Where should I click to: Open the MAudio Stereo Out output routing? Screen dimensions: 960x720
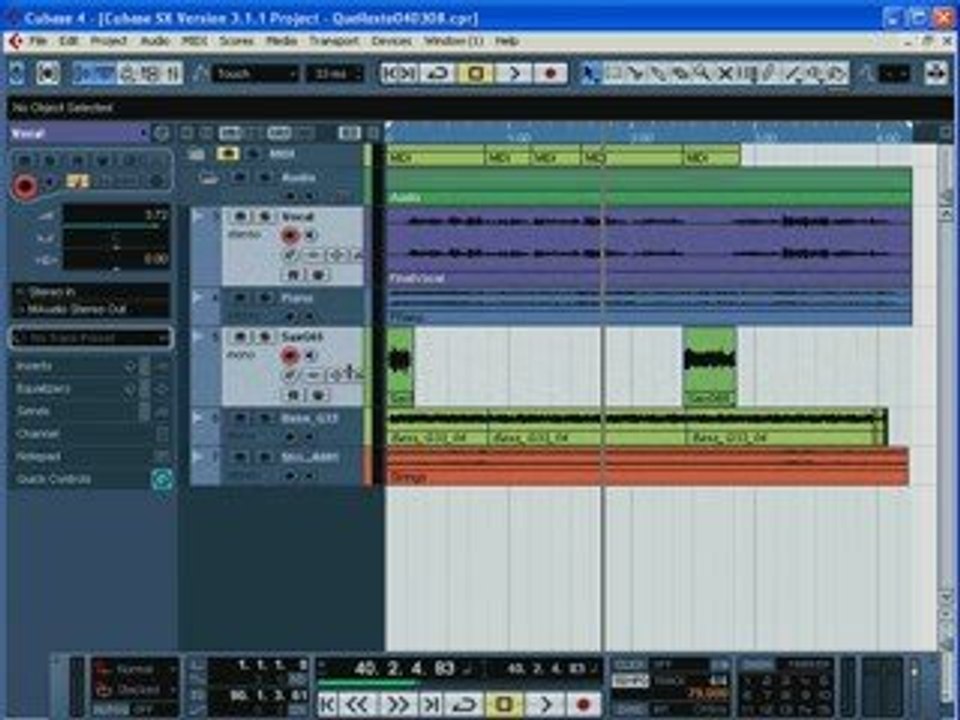[91, 309]
